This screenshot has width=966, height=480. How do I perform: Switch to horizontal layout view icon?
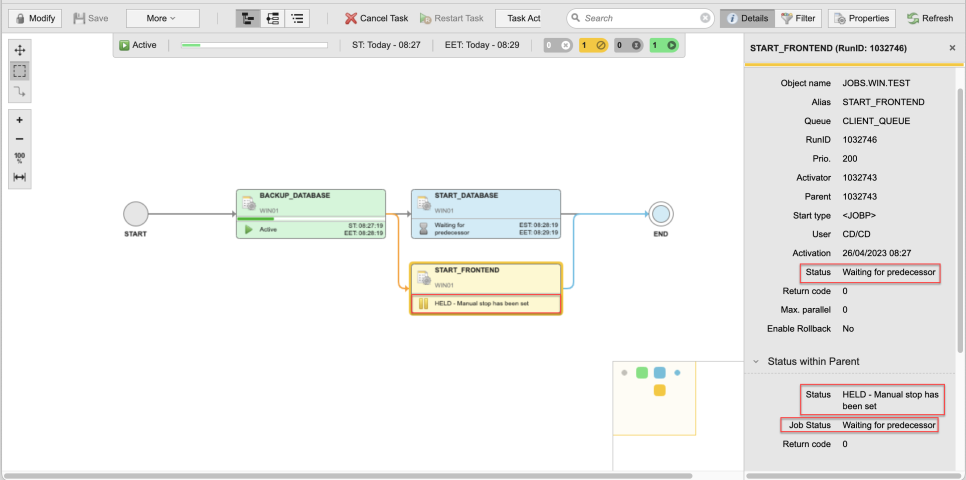click(272, 18)
